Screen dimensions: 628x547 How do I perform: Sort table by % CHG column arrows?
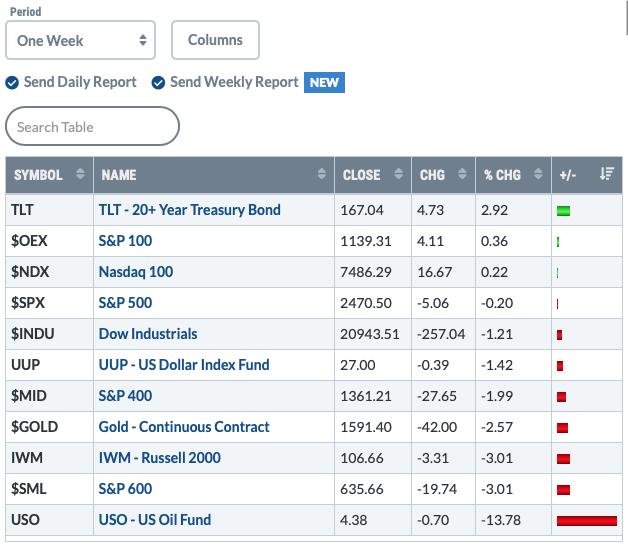[x=538, y=174]
